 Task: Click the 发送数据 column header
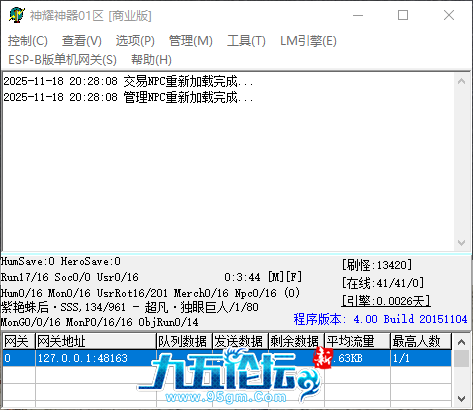coord(240,341)
